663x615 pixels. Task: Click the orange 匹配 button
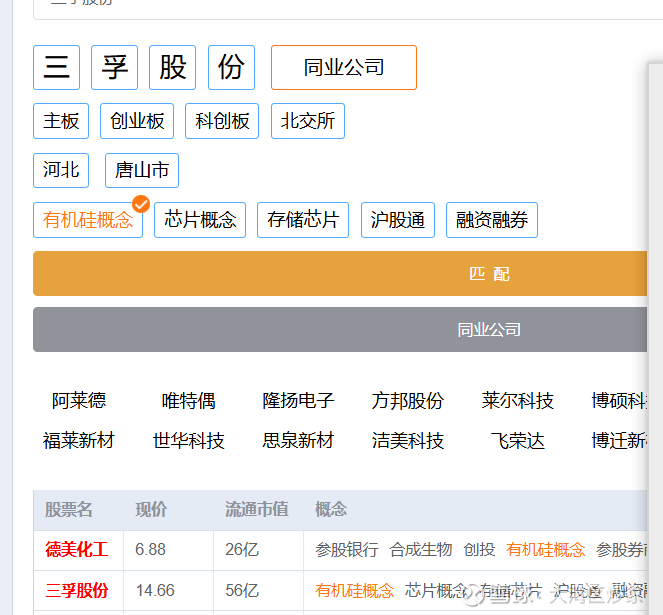coord(340,274)
